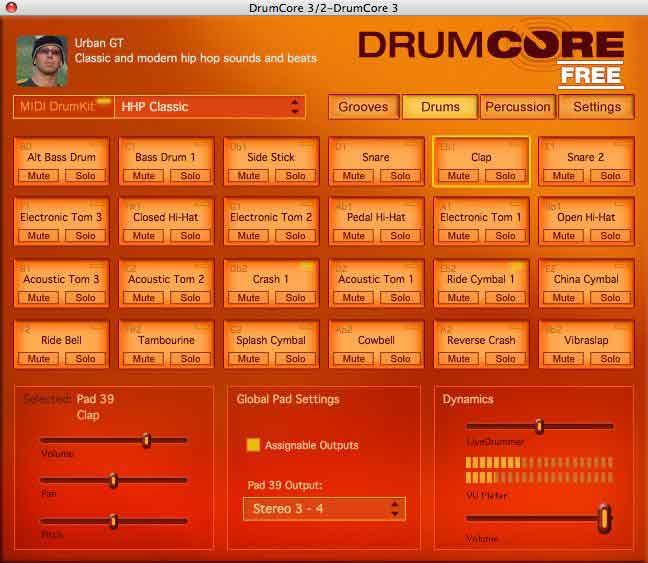
Task: Open the Pad 39 Output Stereo 3-4 dropdown
Action: (x=324, y=509)
